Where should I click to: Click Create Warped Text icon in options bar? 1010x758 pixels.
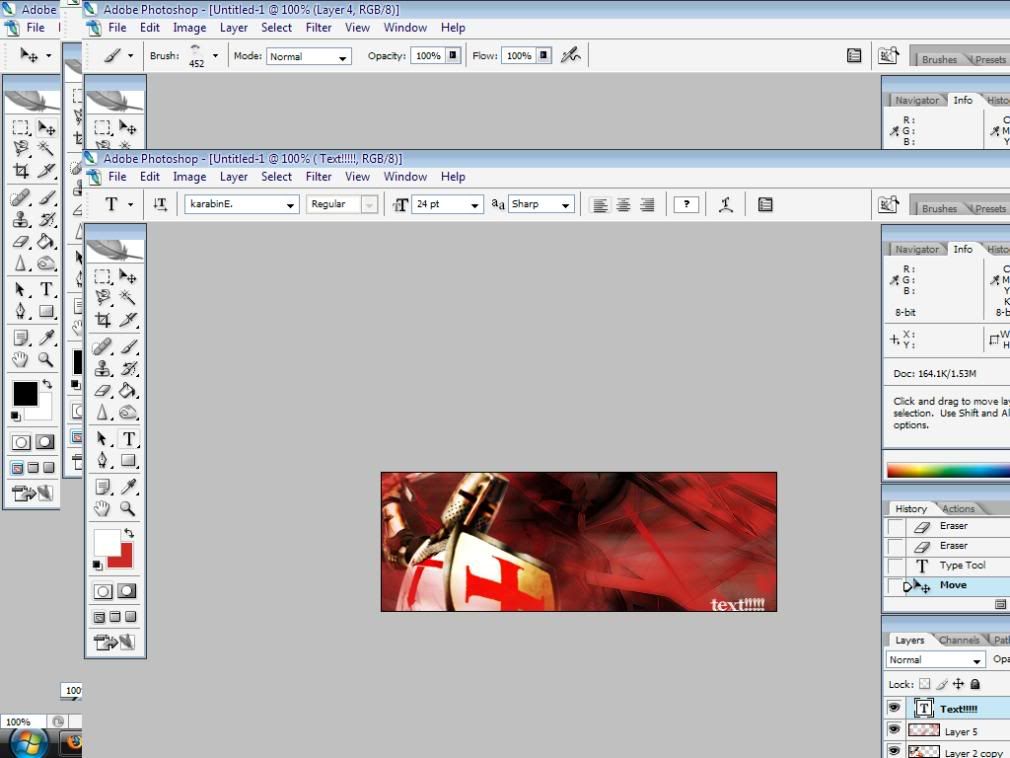tap(726, 205)
